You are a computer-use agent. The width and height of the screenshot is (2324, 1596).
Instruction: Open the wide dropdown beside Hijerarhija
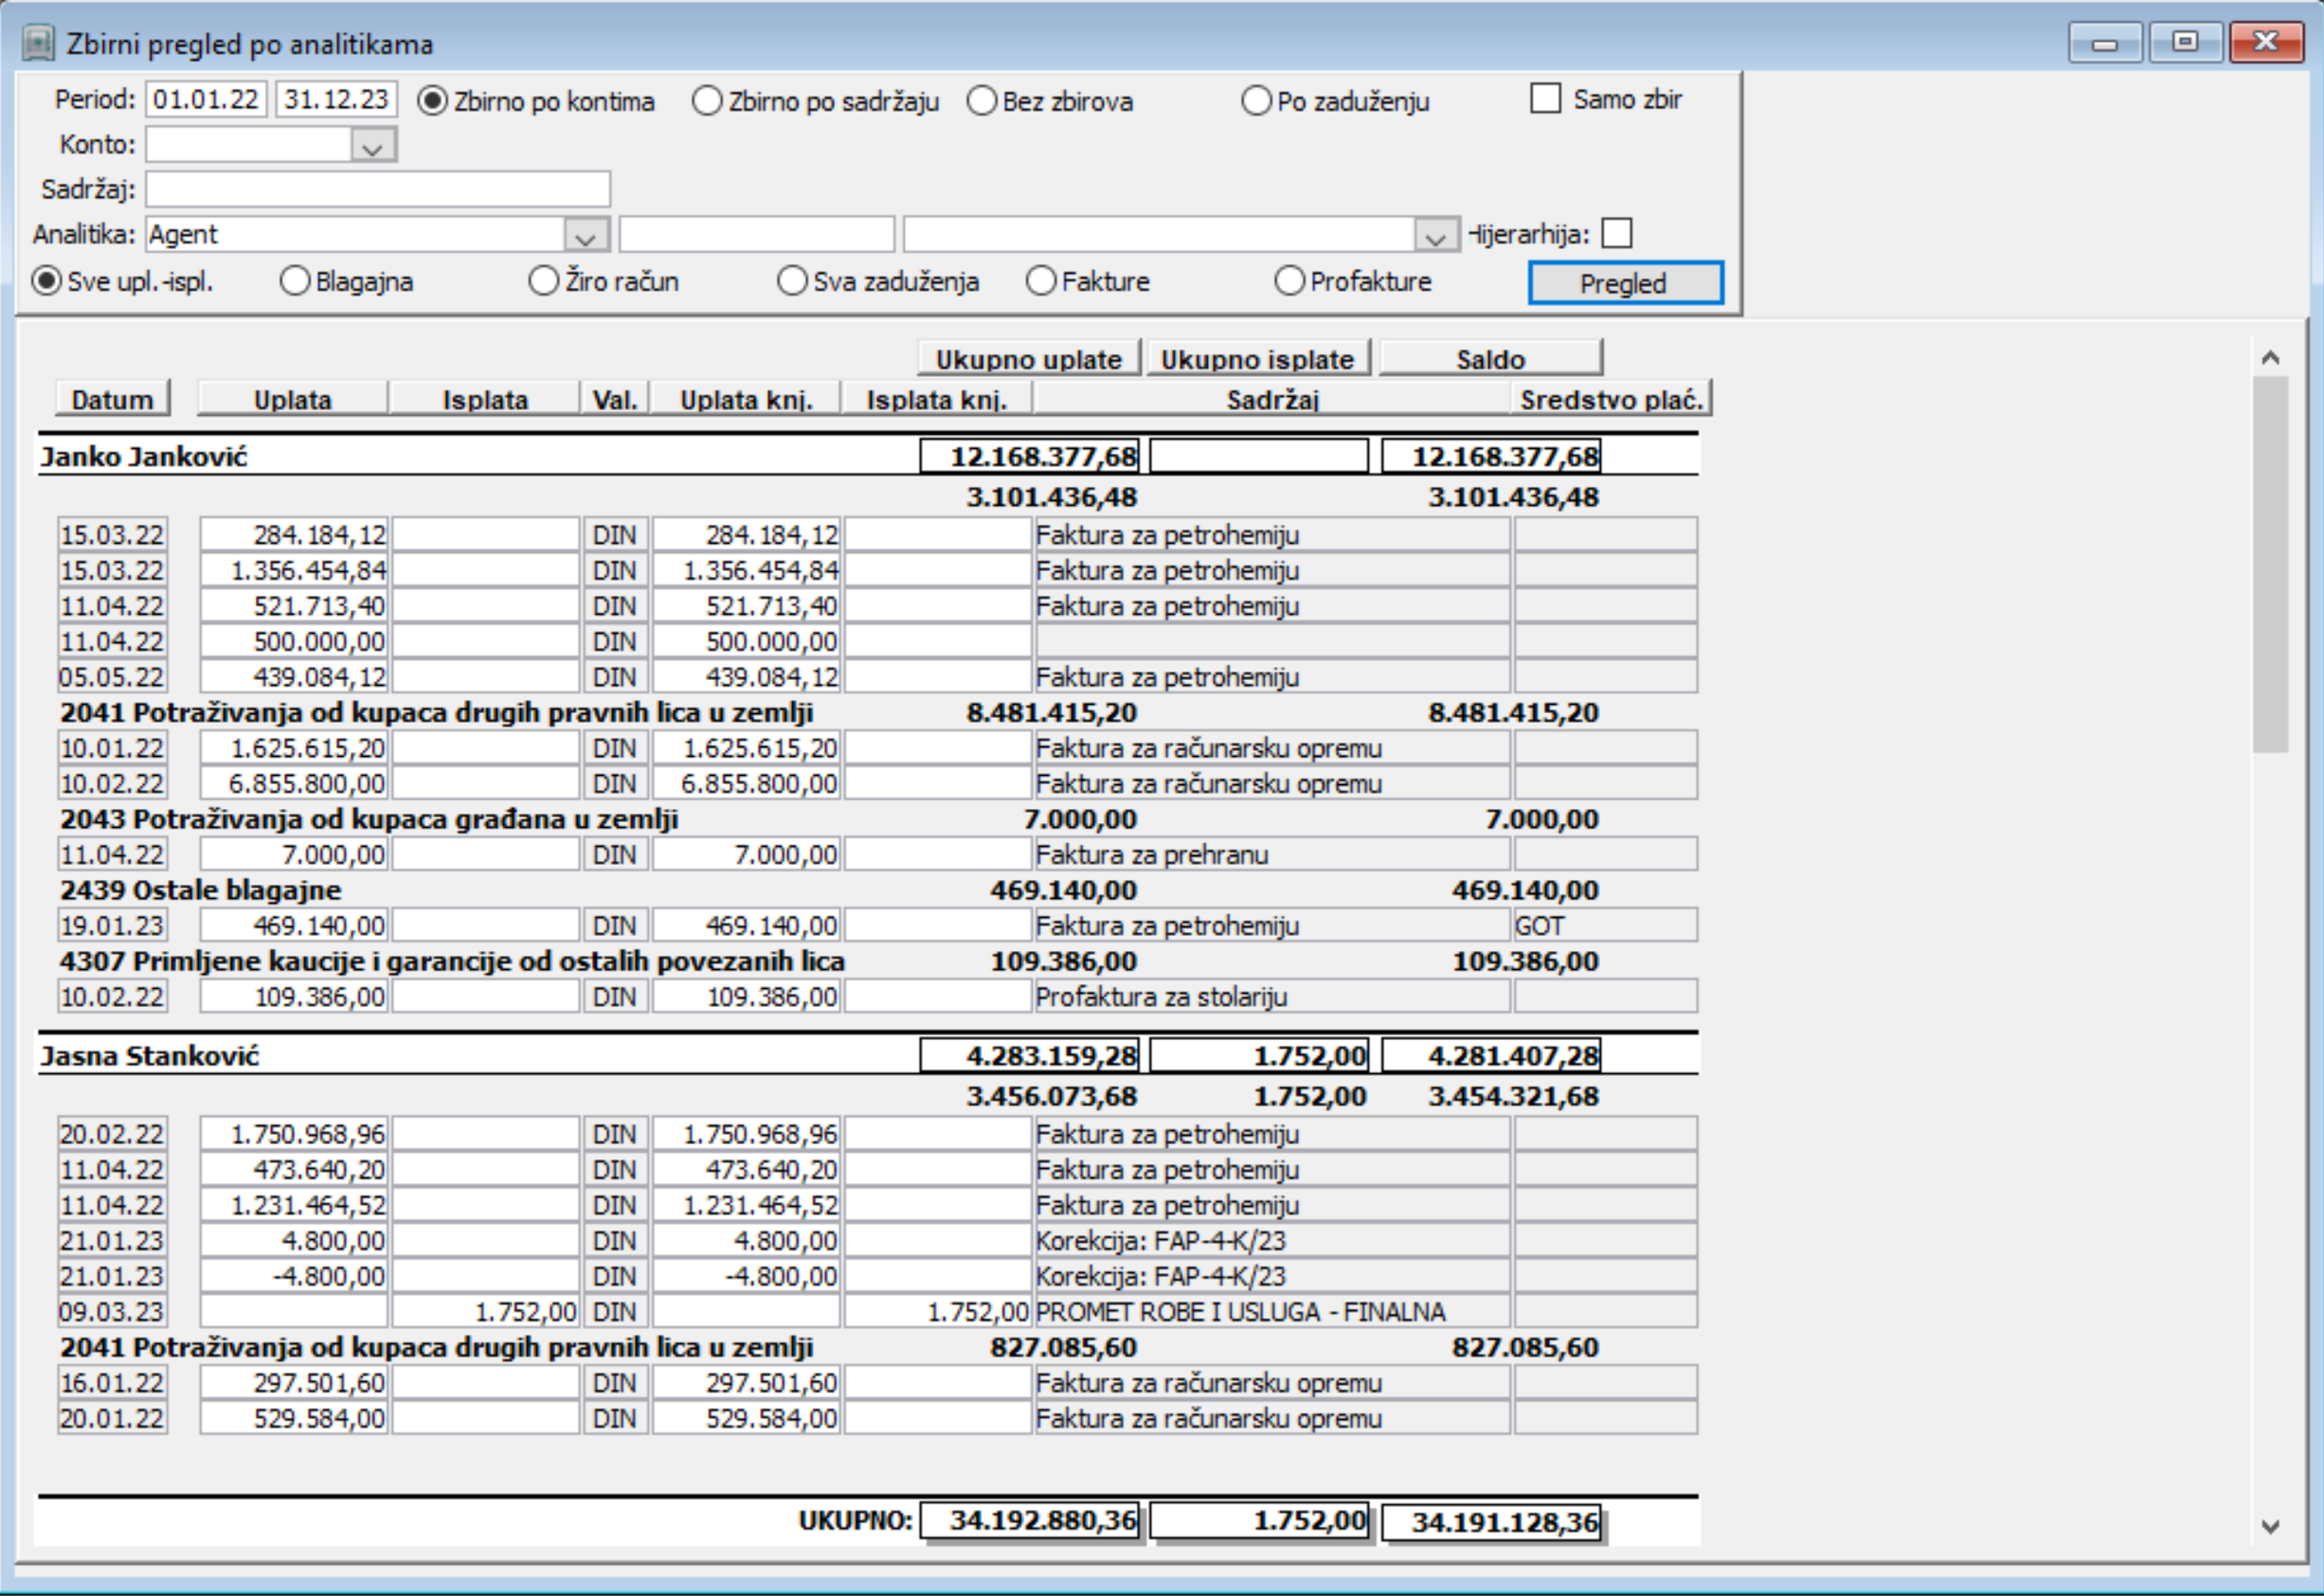(1435, 235)
